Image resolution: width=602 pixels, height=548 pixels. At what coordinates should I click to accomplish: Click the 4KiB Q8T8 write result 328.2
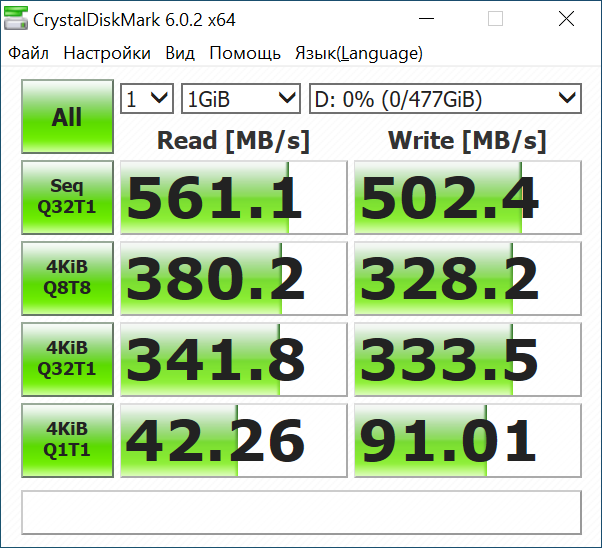[x=468, y=278]
